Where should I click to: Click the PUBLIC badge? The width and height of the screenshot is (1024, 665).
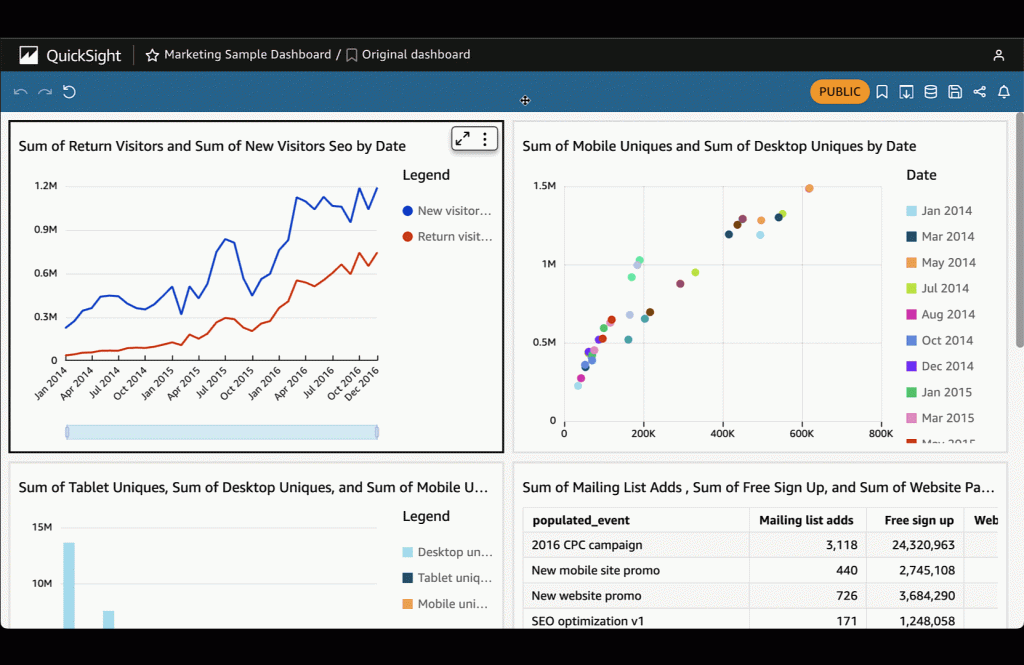click(x=839, y=91)
